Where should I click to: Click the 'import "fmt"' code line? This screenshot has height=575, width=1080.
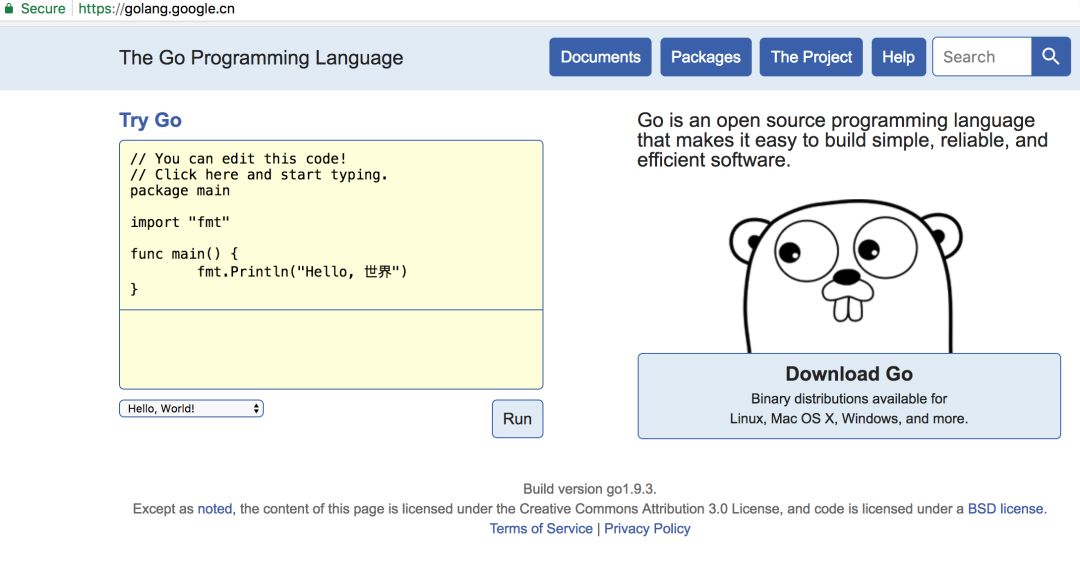[x=180, y=222]
